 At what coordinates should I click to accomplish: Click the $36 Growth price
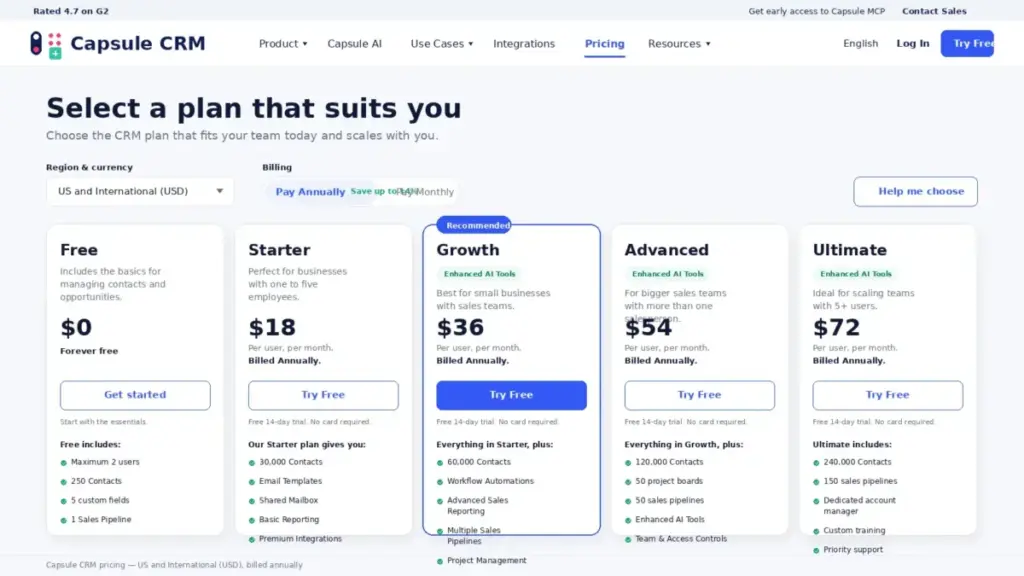pos(460,327)
